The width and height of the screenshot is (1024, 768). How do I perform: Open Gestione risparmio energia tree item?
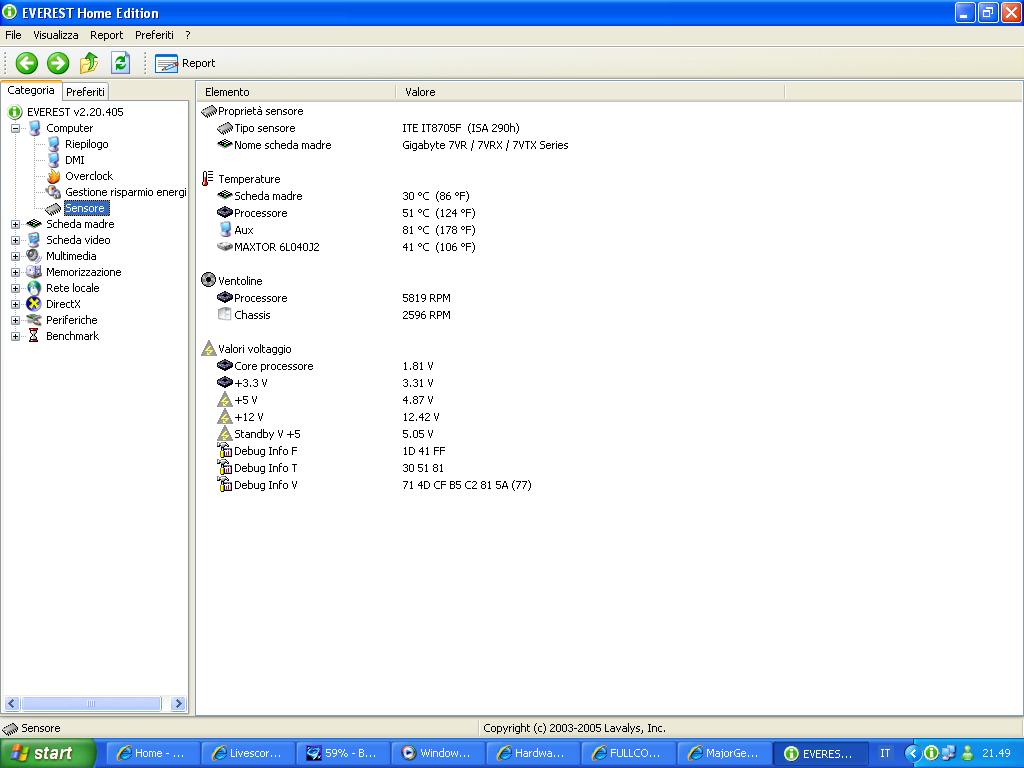[x=125, y=192]
